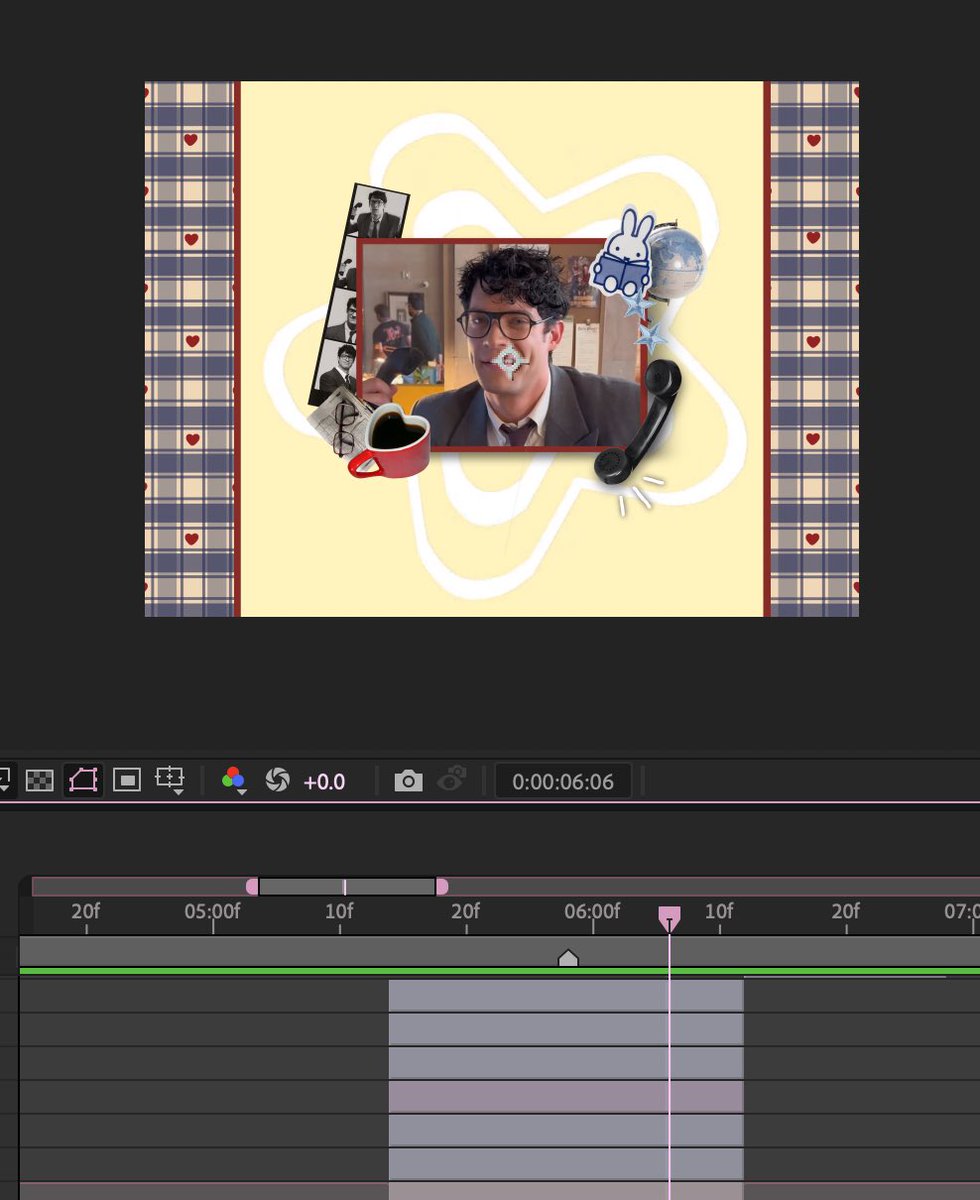Click the show snapshot icon
This screenshot has height=1200, width=980.
[452, 780]
